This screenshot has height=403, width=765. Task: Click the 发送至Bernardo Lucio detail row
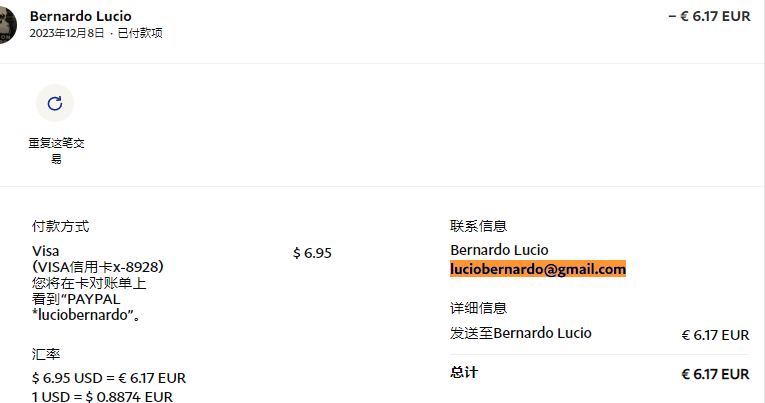tap(599, 334)
